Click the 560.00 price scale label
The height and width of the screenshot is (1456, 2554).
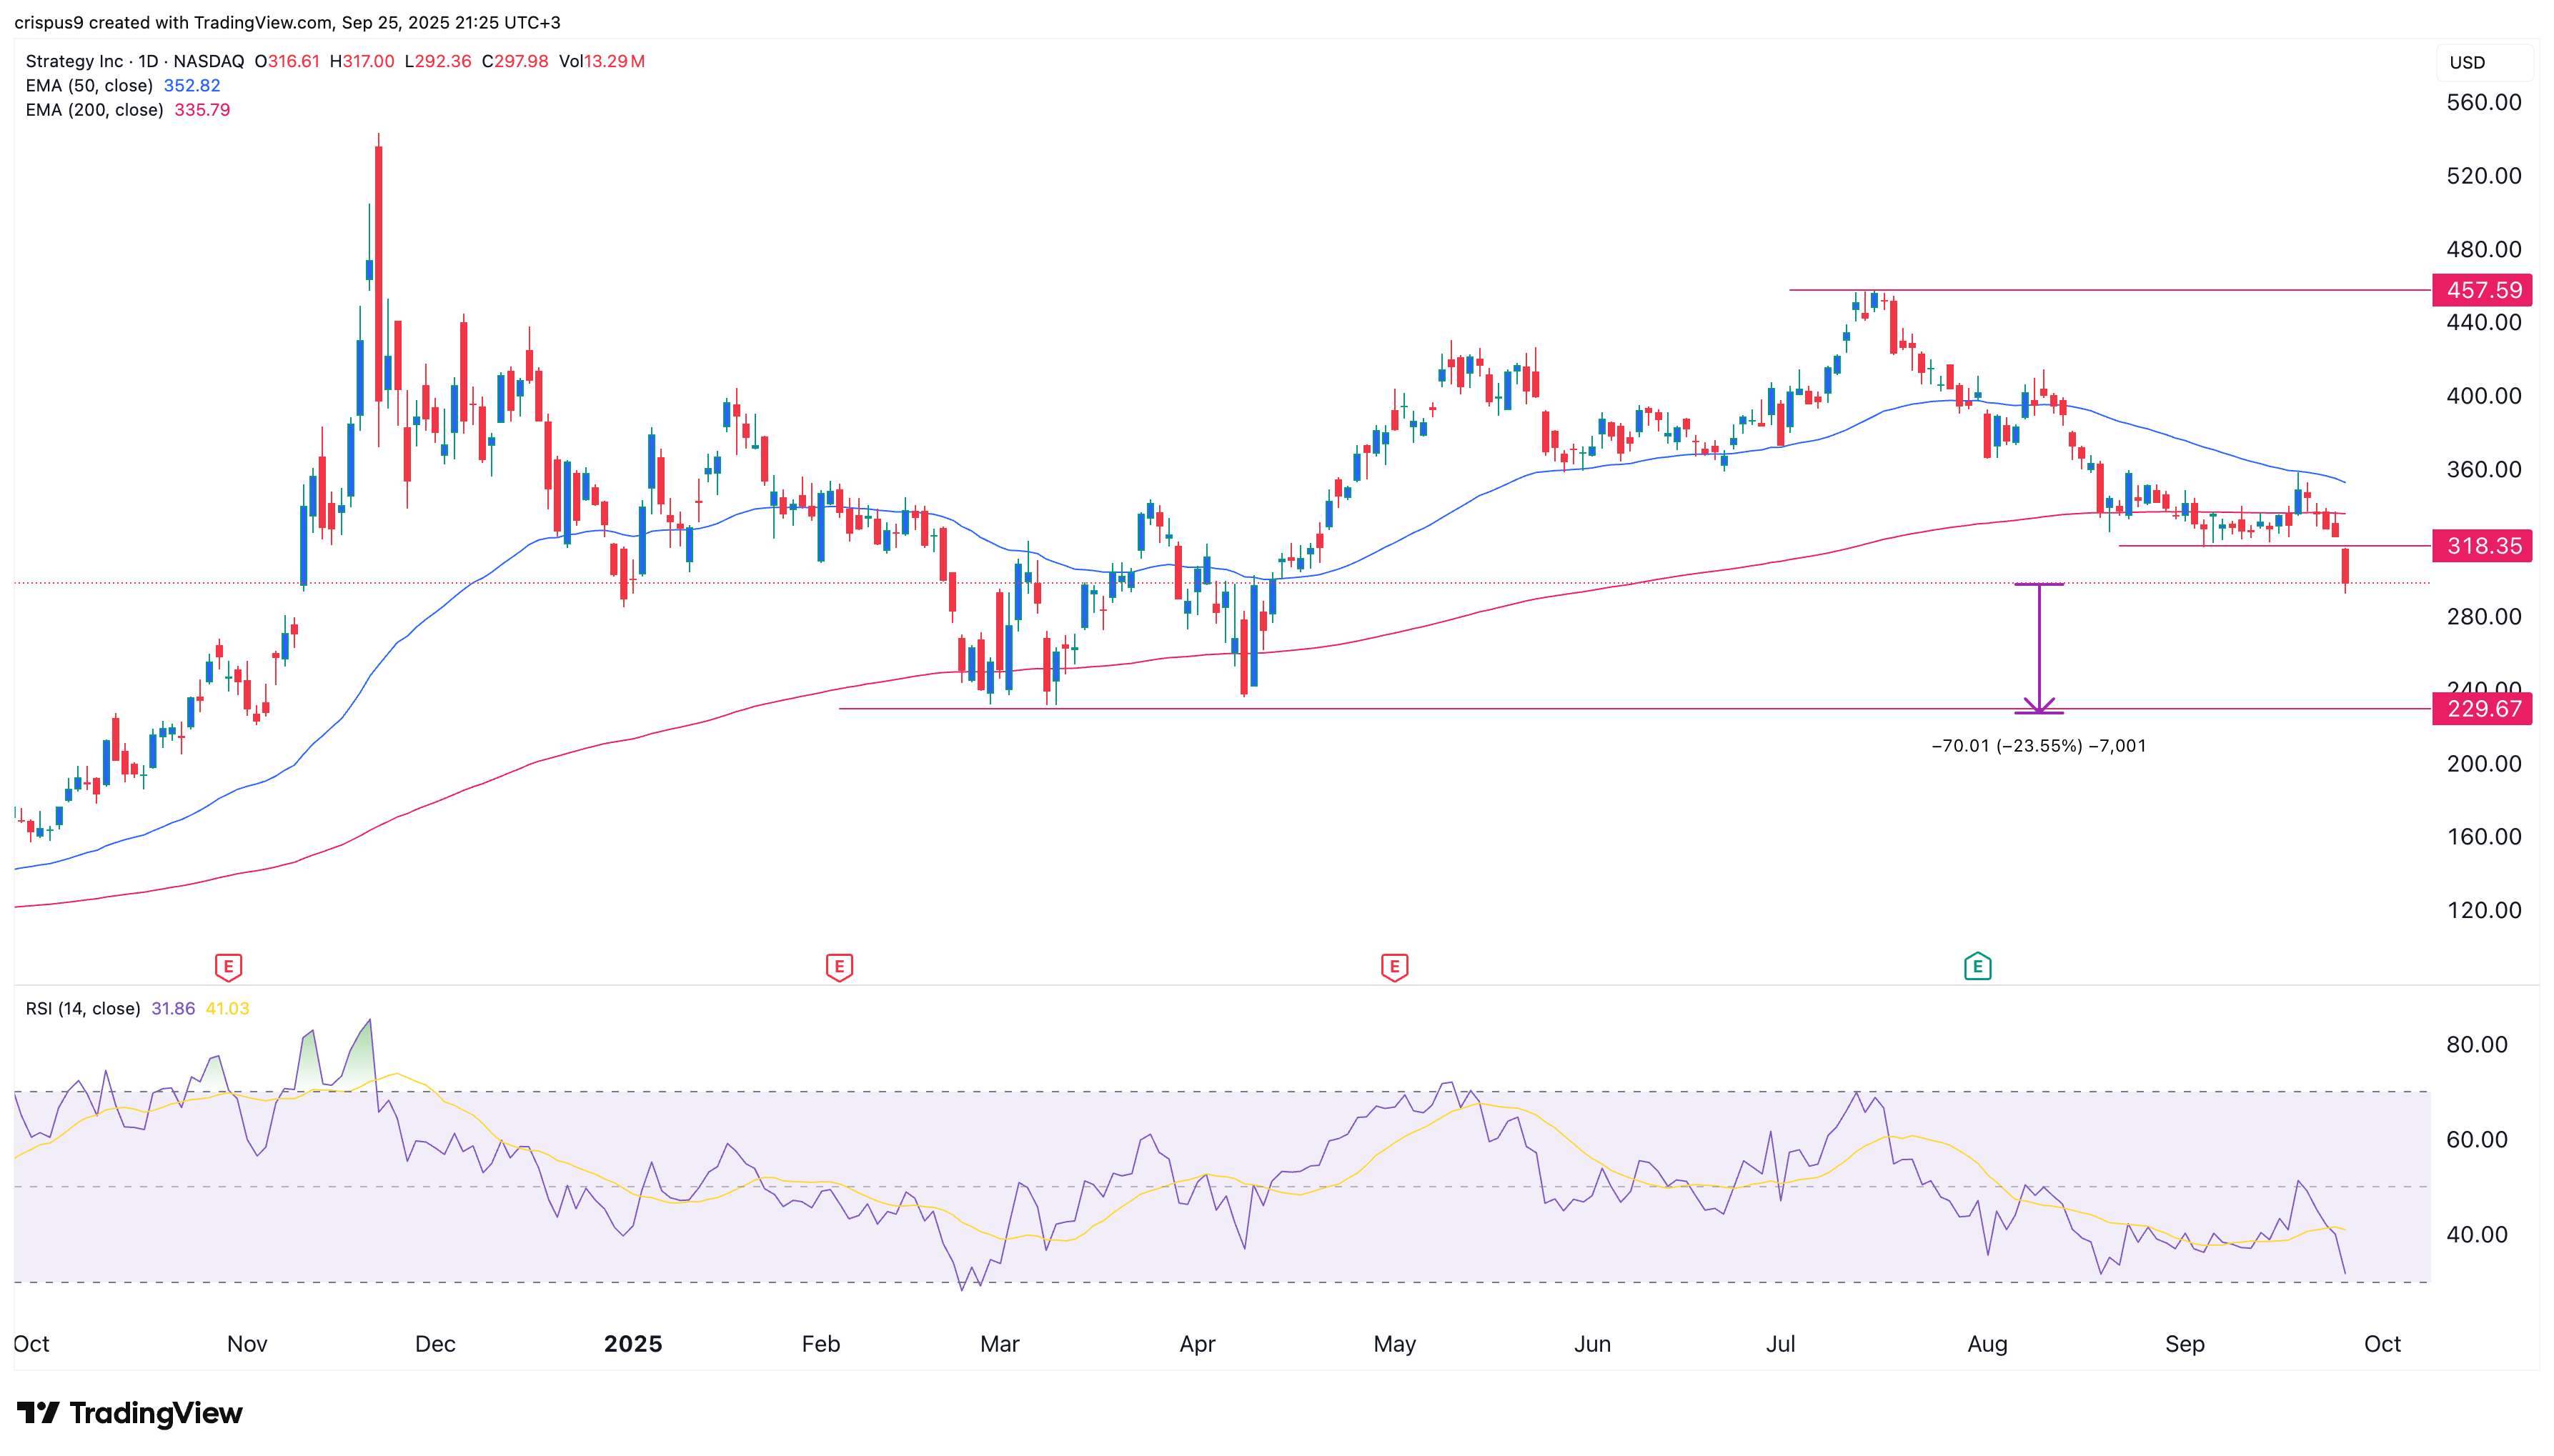pos(2483,102)
